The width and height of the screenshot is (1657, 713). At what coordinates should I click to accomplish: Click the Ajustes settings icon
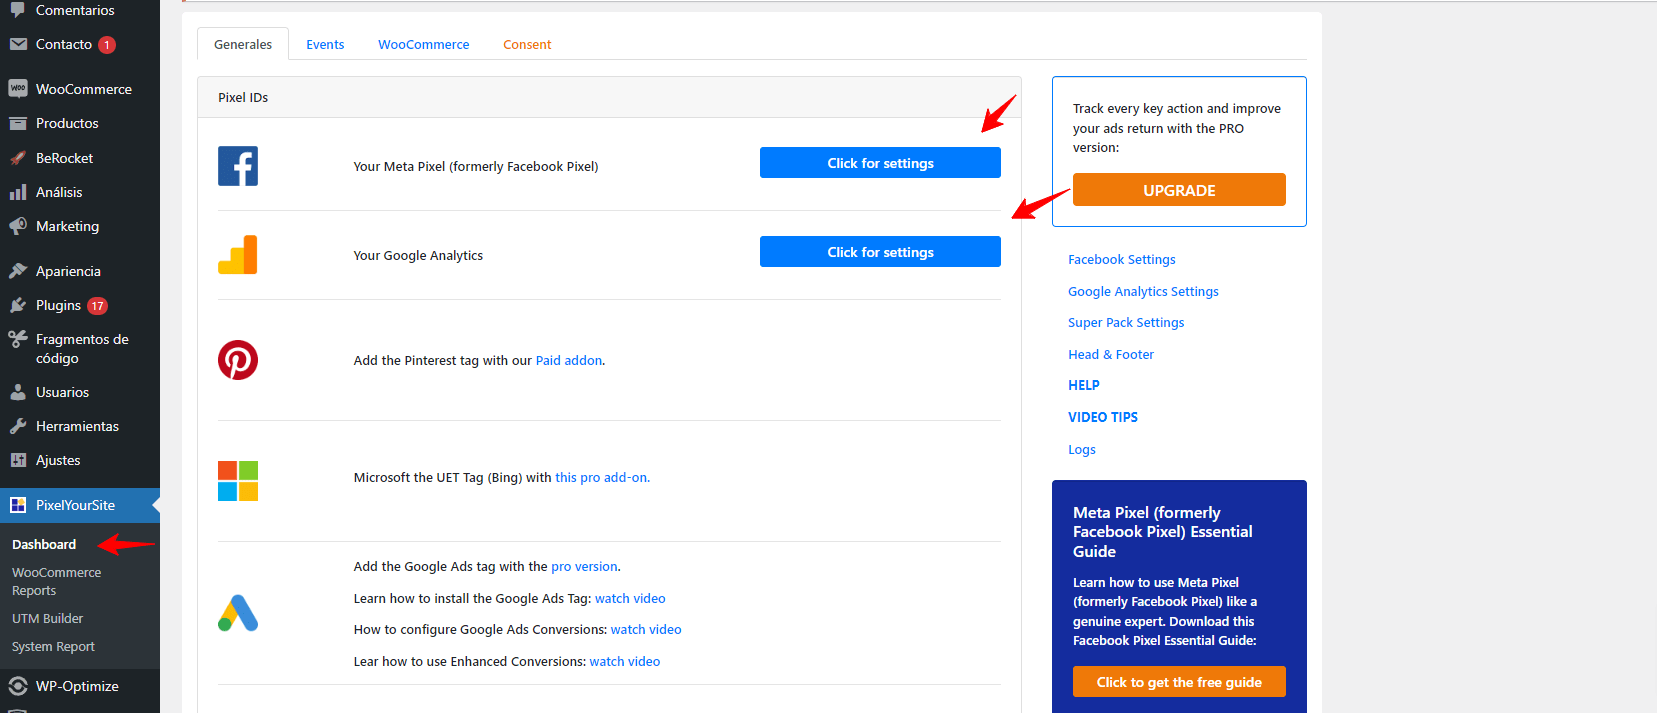click(18, 460)
